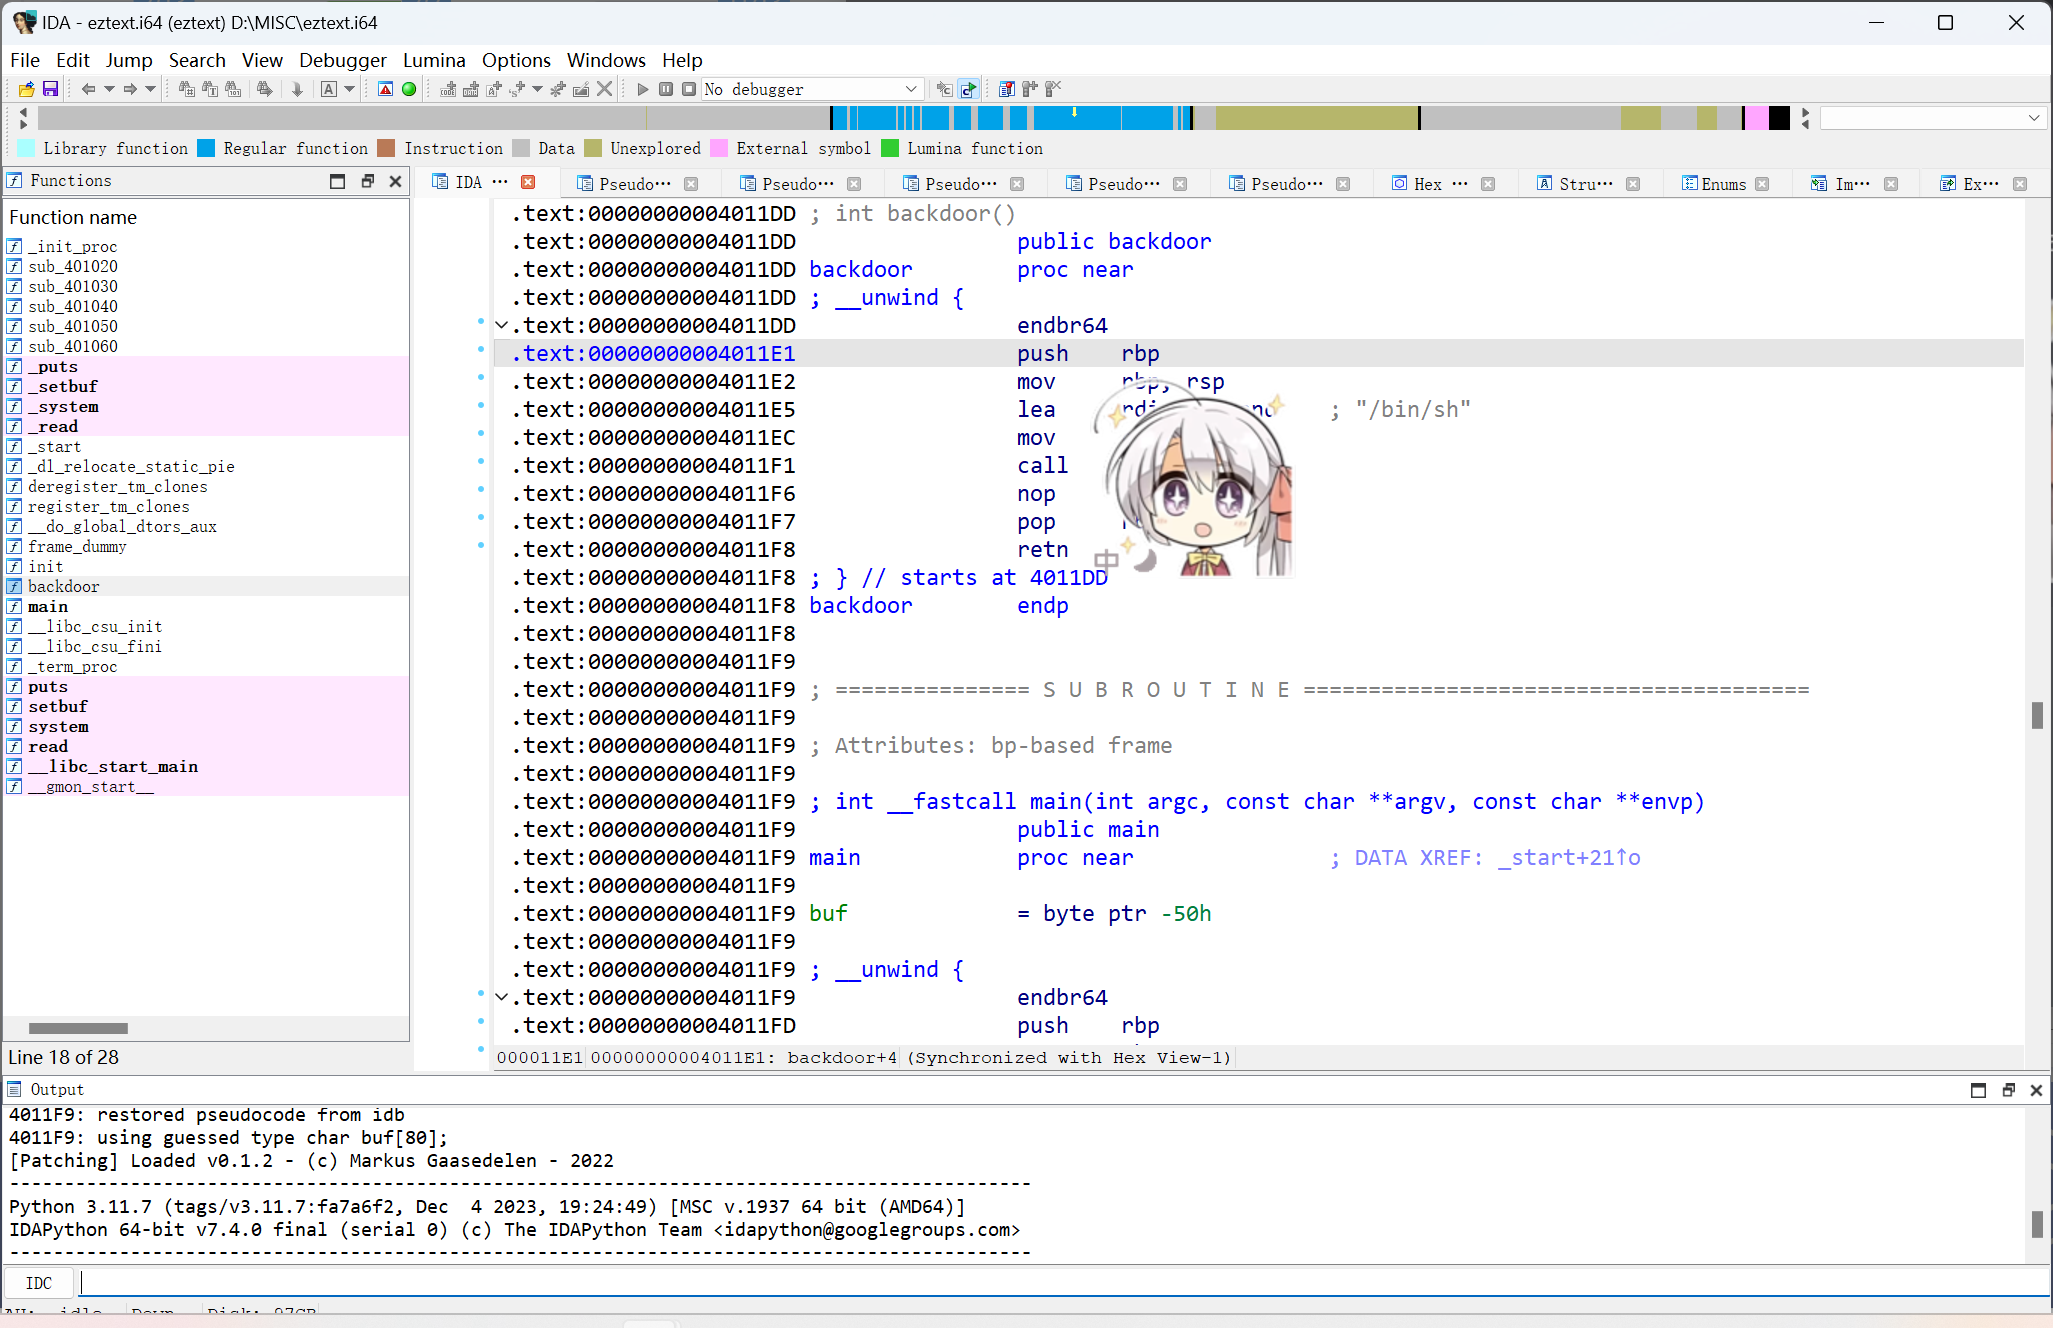
Task: Click the undefine X icon
Action: coord(604,89)
